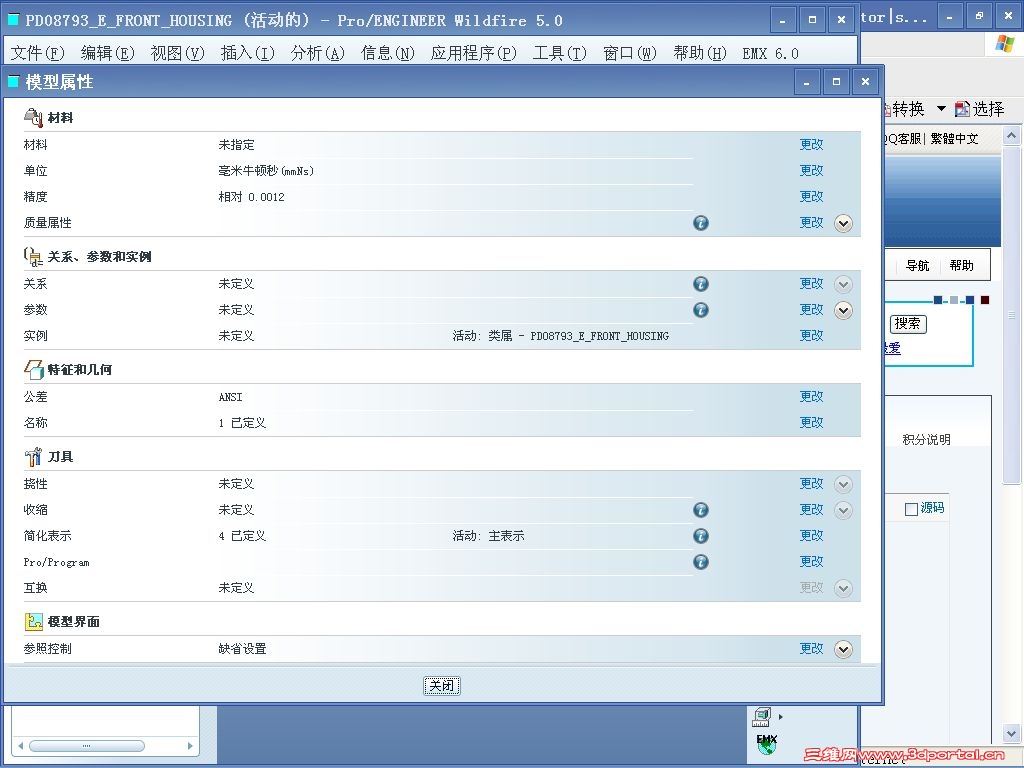This screenshot has height=768, width=1024.
Task: Toggle the 源码 checkbox in background window
Action: point(911,509)
